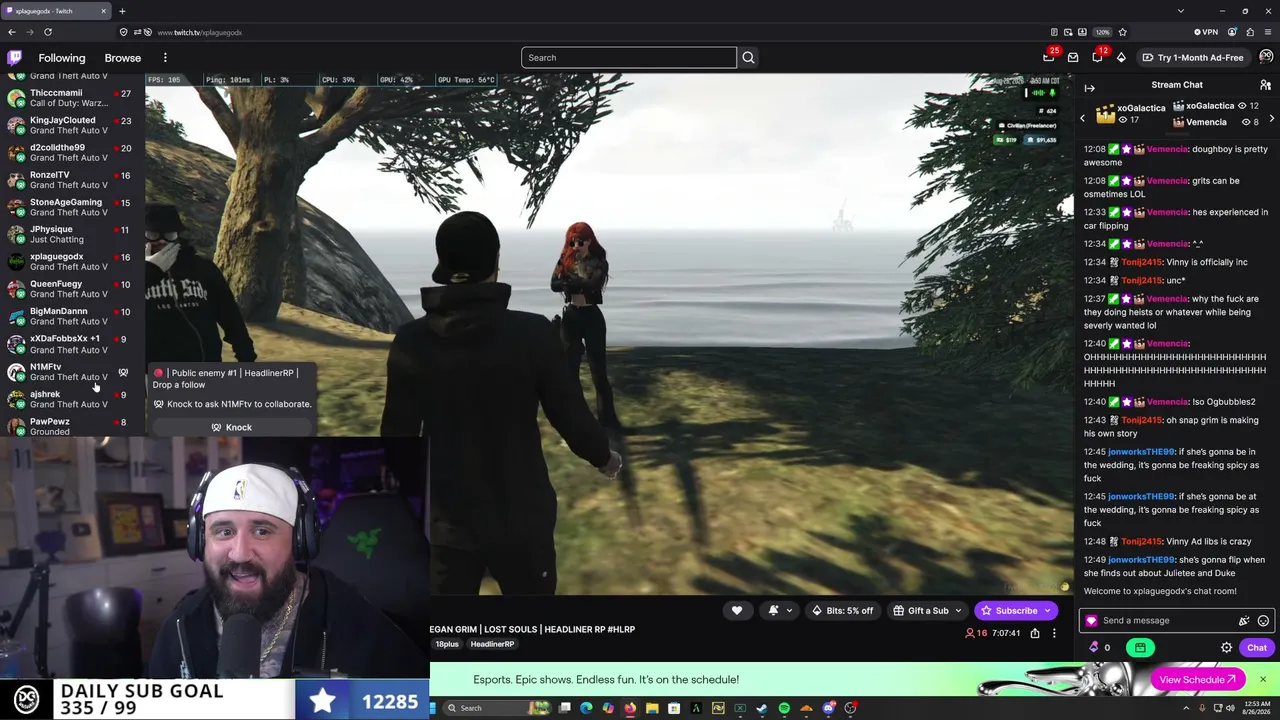
Task: Click the 120% zoom level indicator
Action: point(1102,32)
